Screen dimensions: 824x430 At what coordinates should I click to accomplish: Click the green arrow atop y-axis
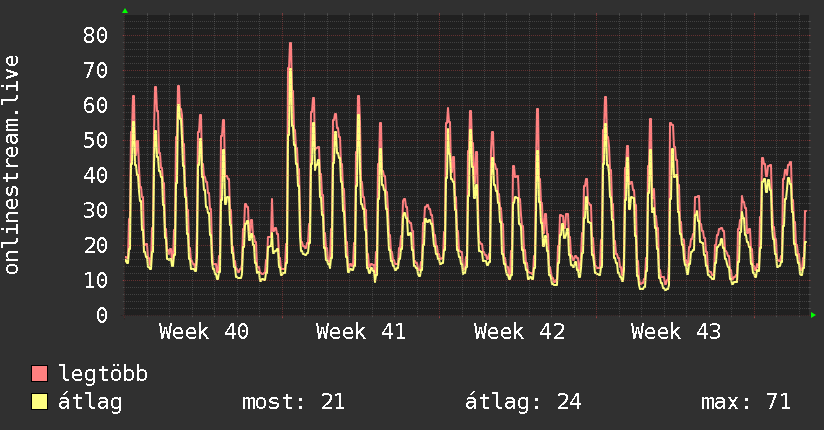(125, 11)
